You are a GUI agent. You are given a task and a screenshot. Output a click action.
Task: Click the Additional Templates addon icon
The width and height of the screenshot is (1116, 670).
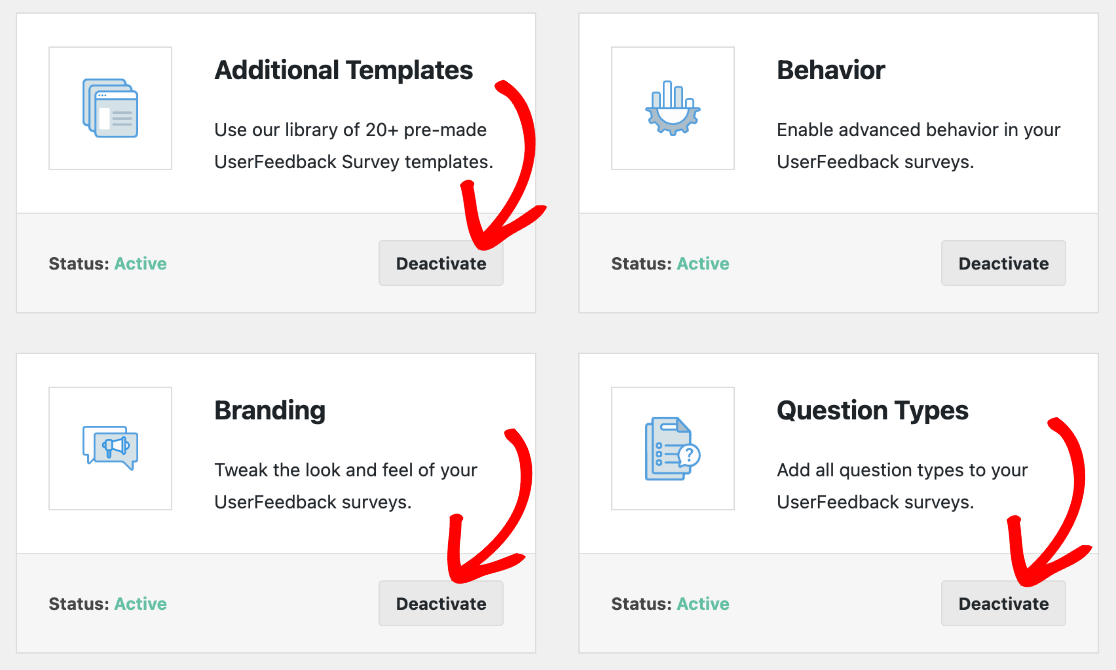click(110, 108)
